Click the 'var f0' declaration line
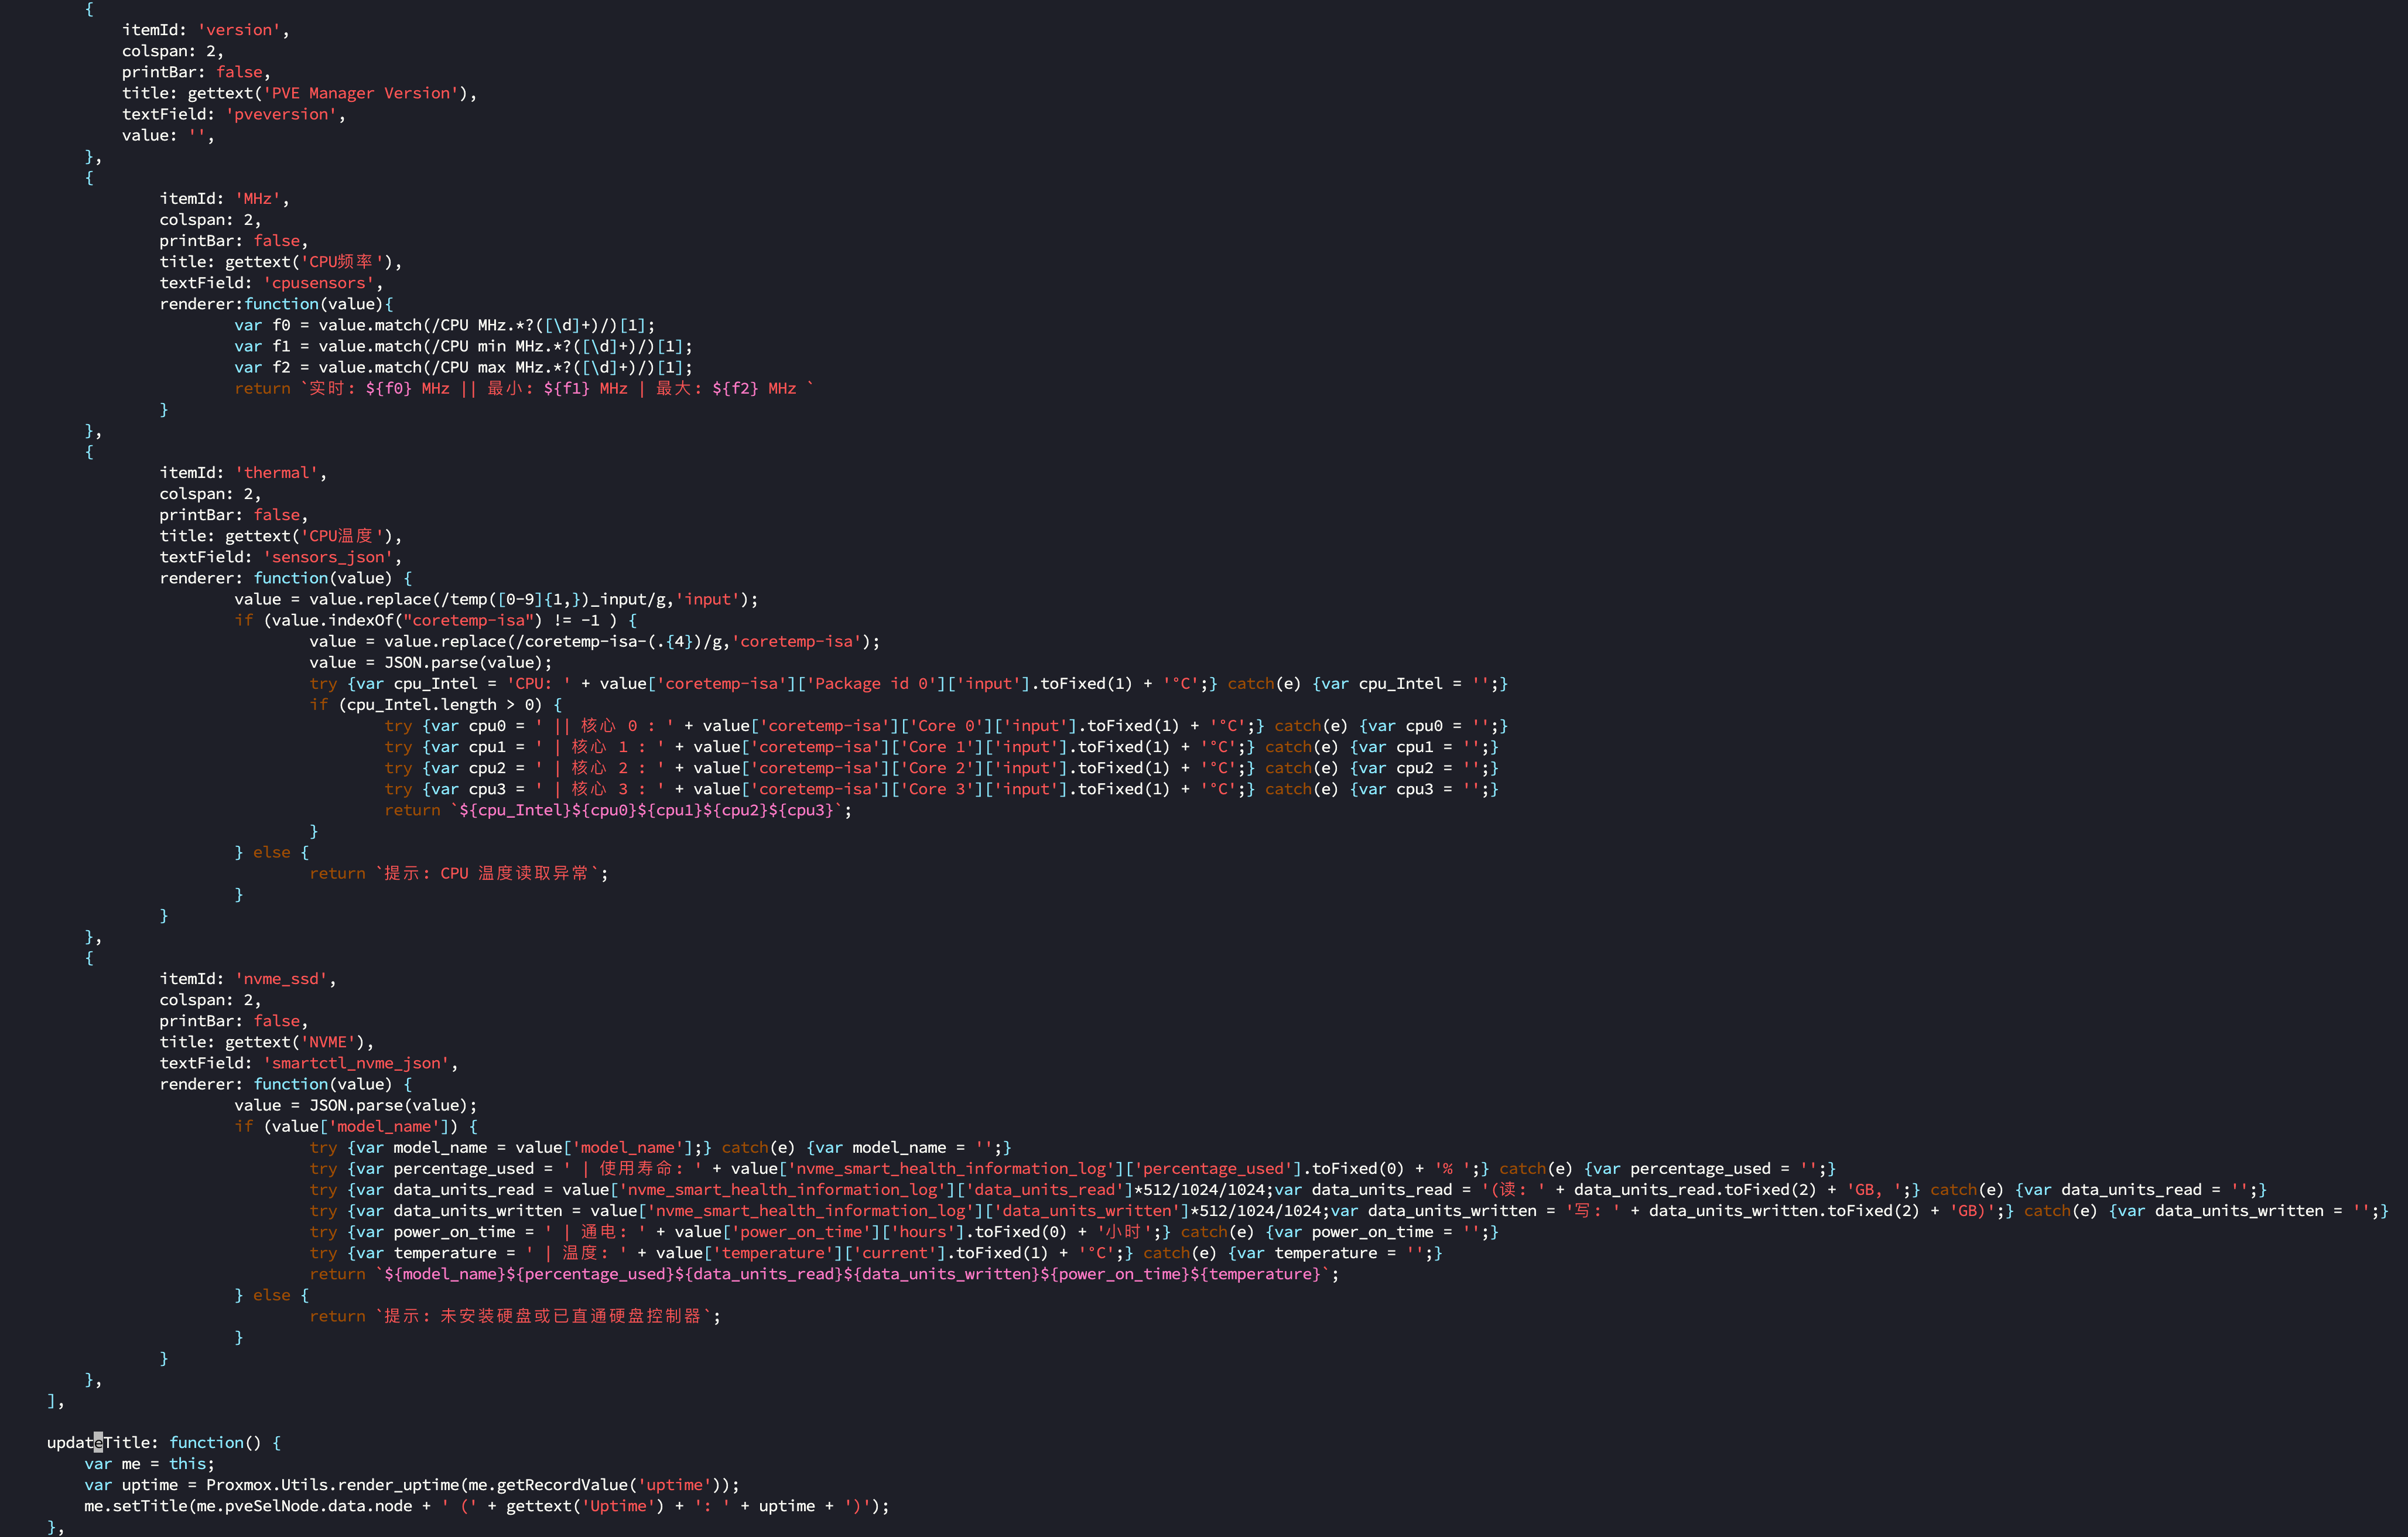 coord(445,325)
